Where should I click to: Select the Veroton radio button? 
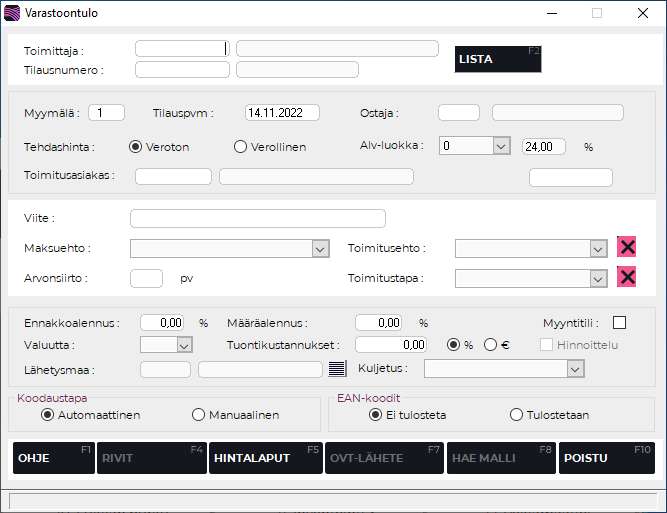[x=136, y=147]
